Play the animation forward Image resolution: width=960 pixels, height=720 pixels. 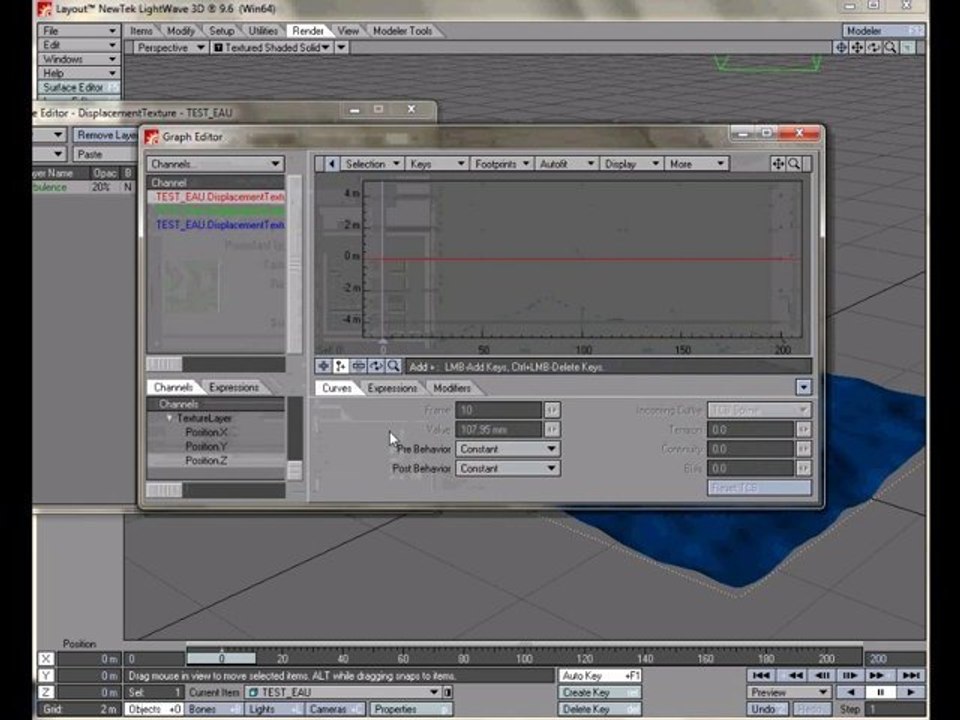coord(910,692)
